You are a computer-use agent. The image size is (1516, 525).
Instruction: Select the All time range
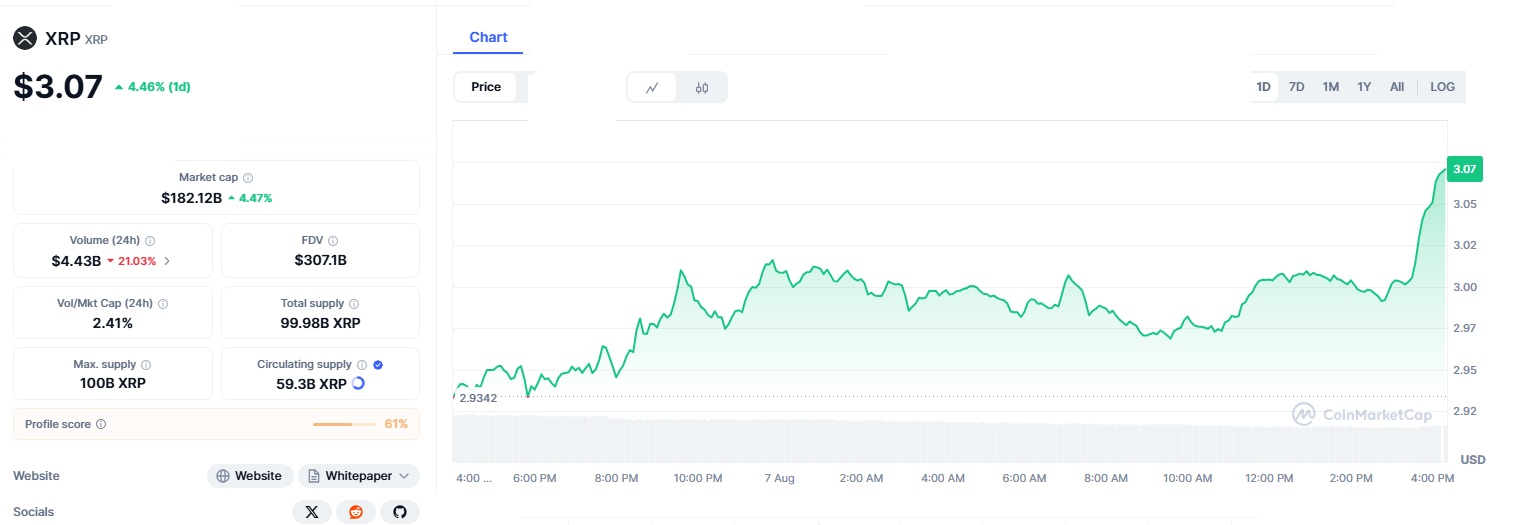point(1397,87)
